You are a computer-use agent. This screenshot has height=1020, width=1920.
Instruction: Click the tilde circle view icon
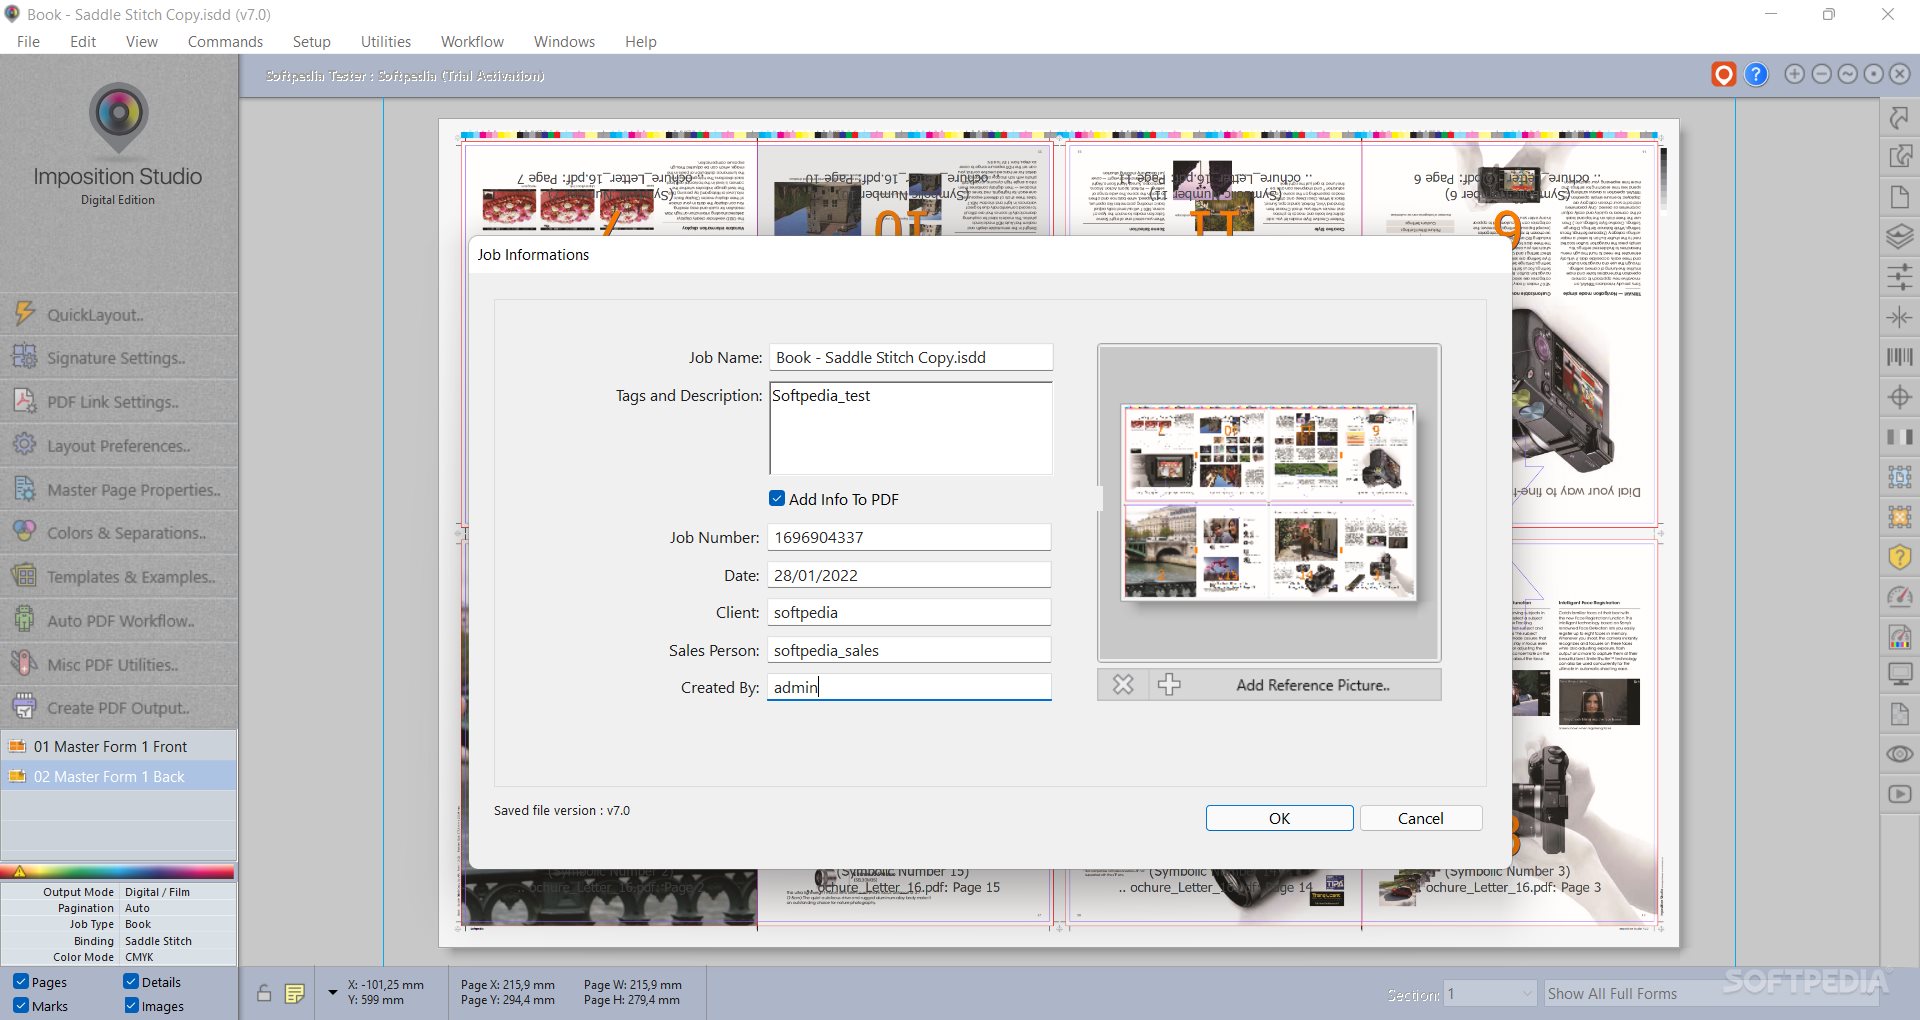tap(1847, 74)
